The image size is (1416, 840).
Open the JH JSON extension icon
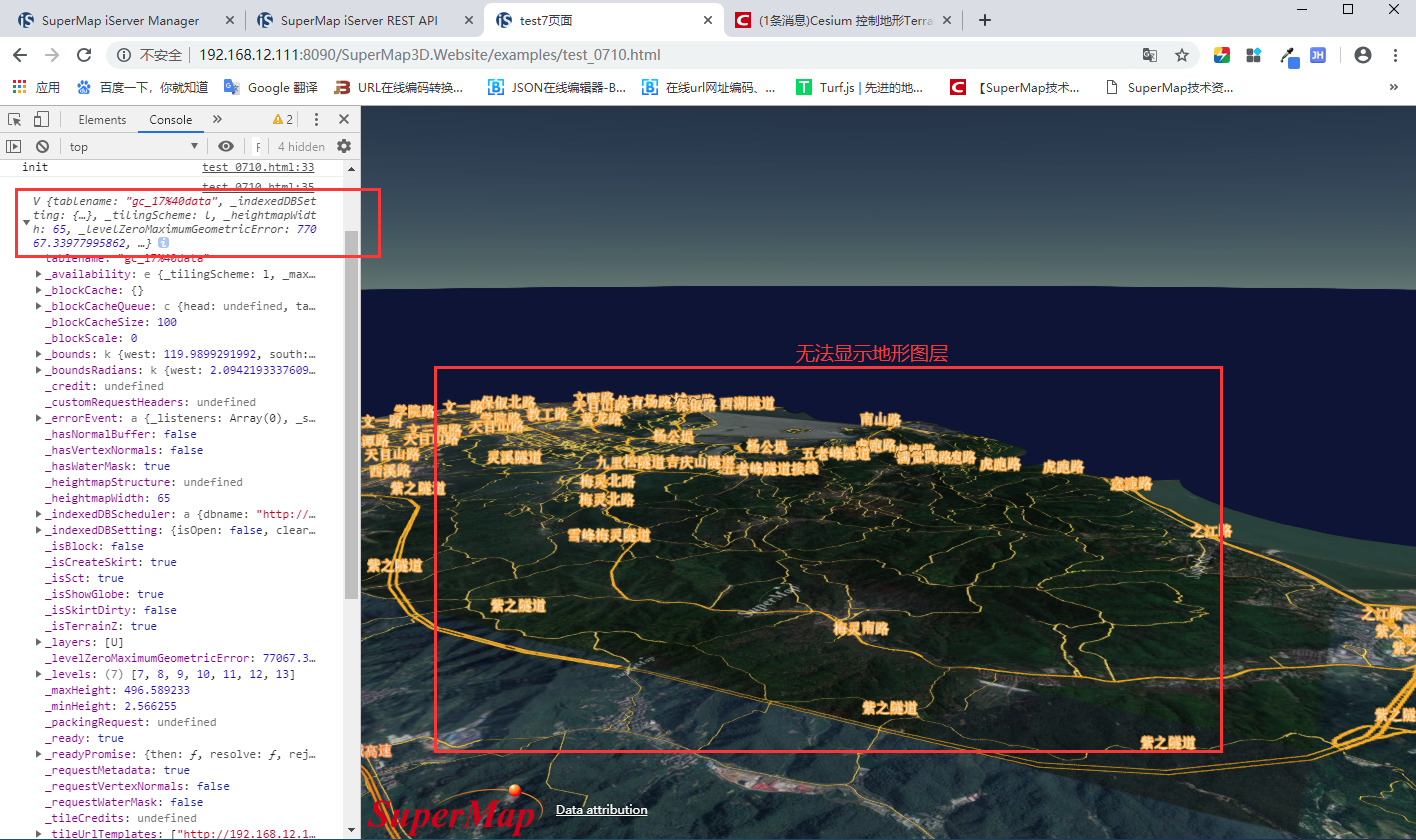pyautogui.click(x=1318, y=55)
